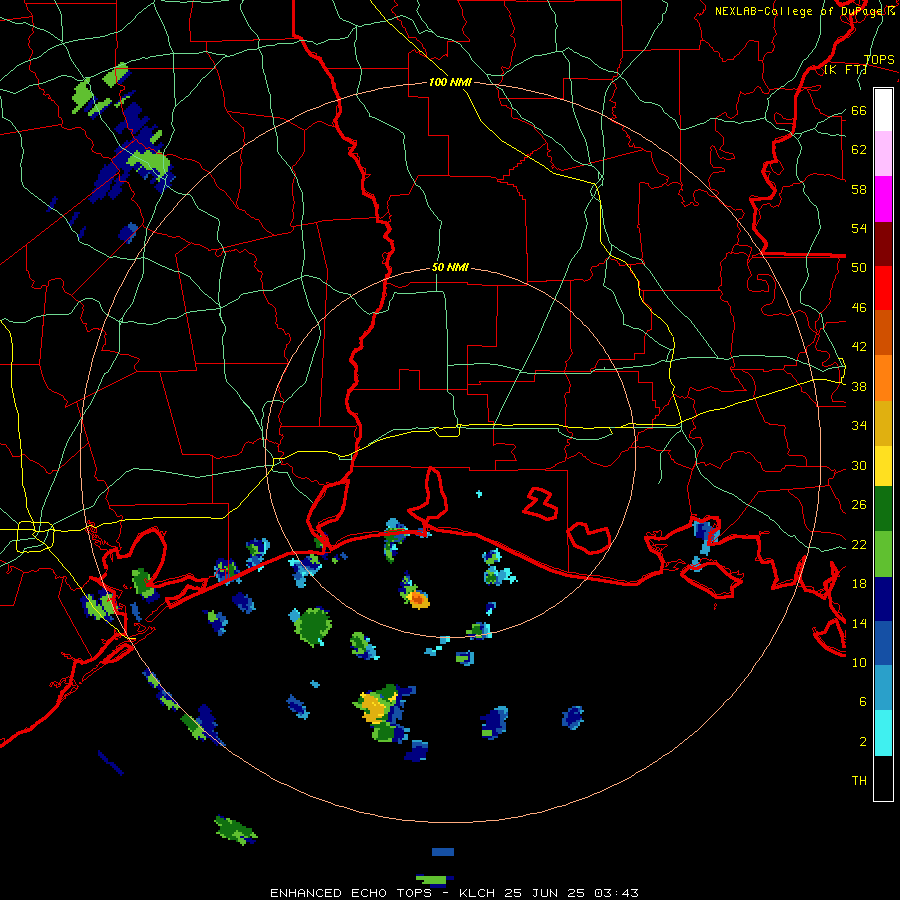Click the (K FT) units label

coord(845,70)
